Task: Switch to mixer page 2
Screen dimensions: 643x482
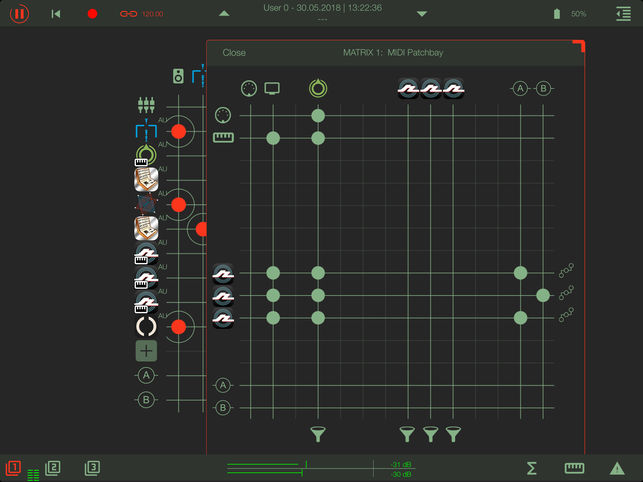Action: click(x=53, y=467)
